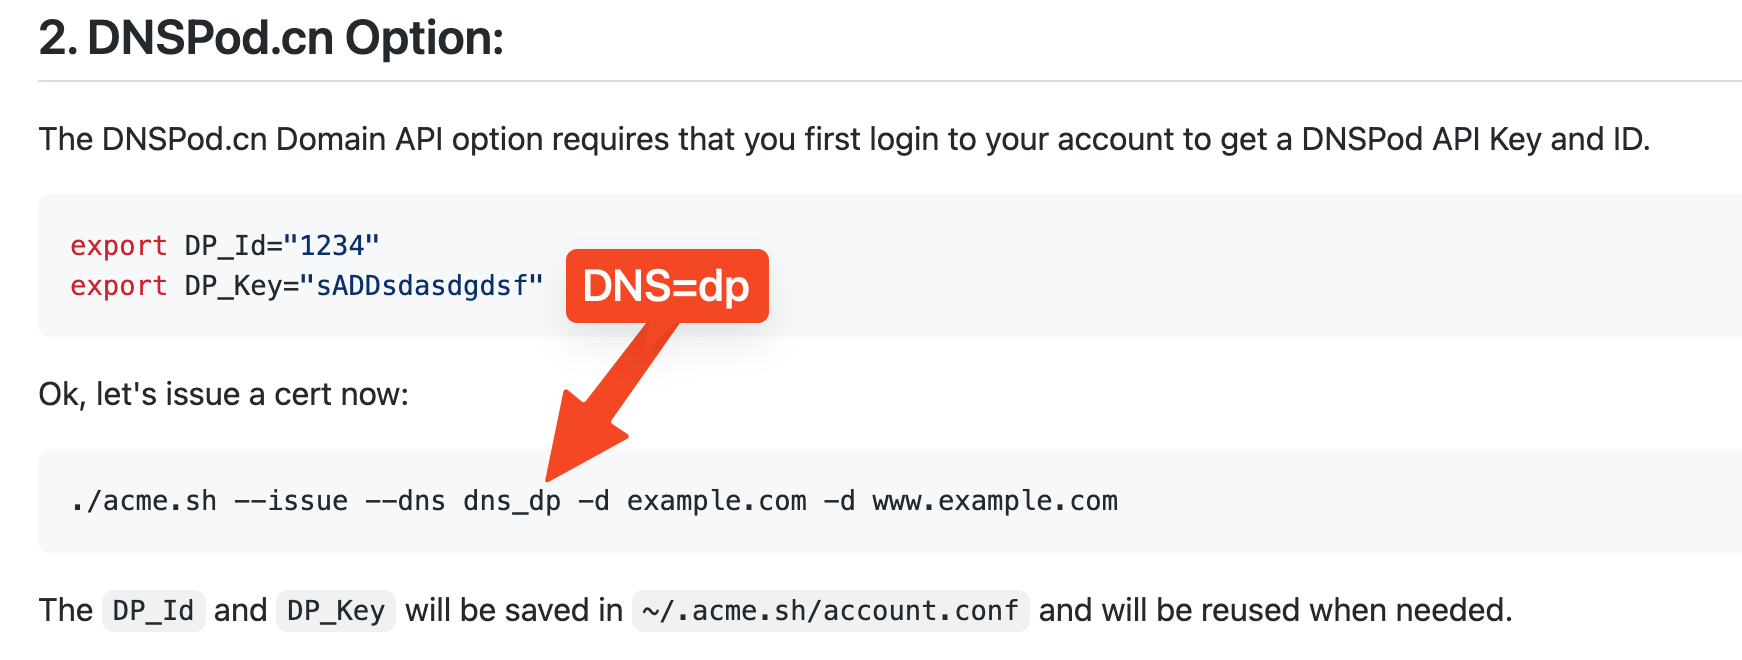1742x660 pixels.
Task: Click the value "sADDsdasdgdsf" in code block
Action: [421, 286]
